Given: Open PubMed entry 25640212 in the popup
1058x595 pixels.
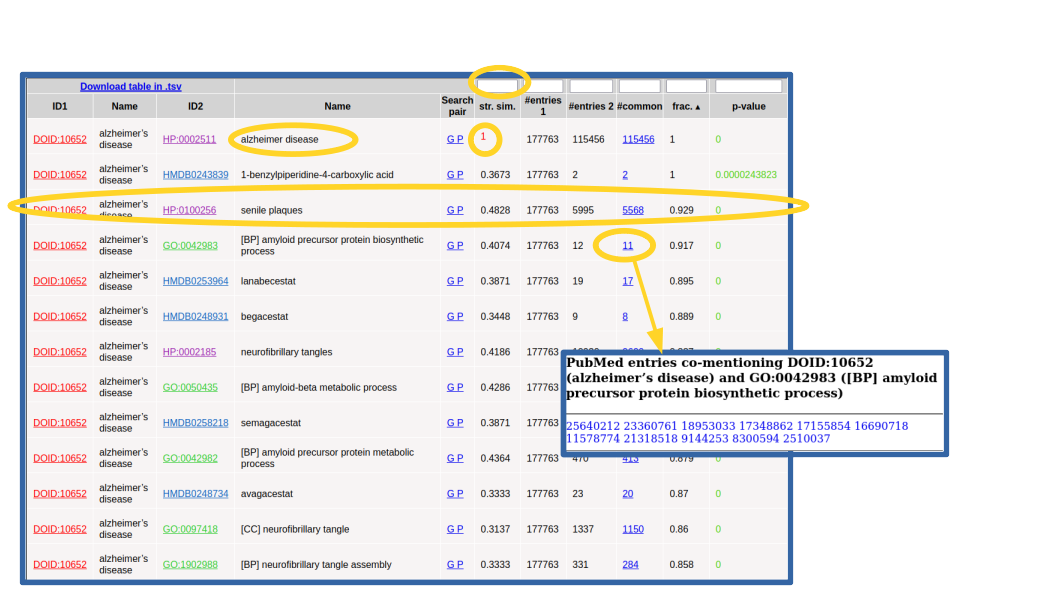Looking at the screenshot, I should click(x=593, y=426).
